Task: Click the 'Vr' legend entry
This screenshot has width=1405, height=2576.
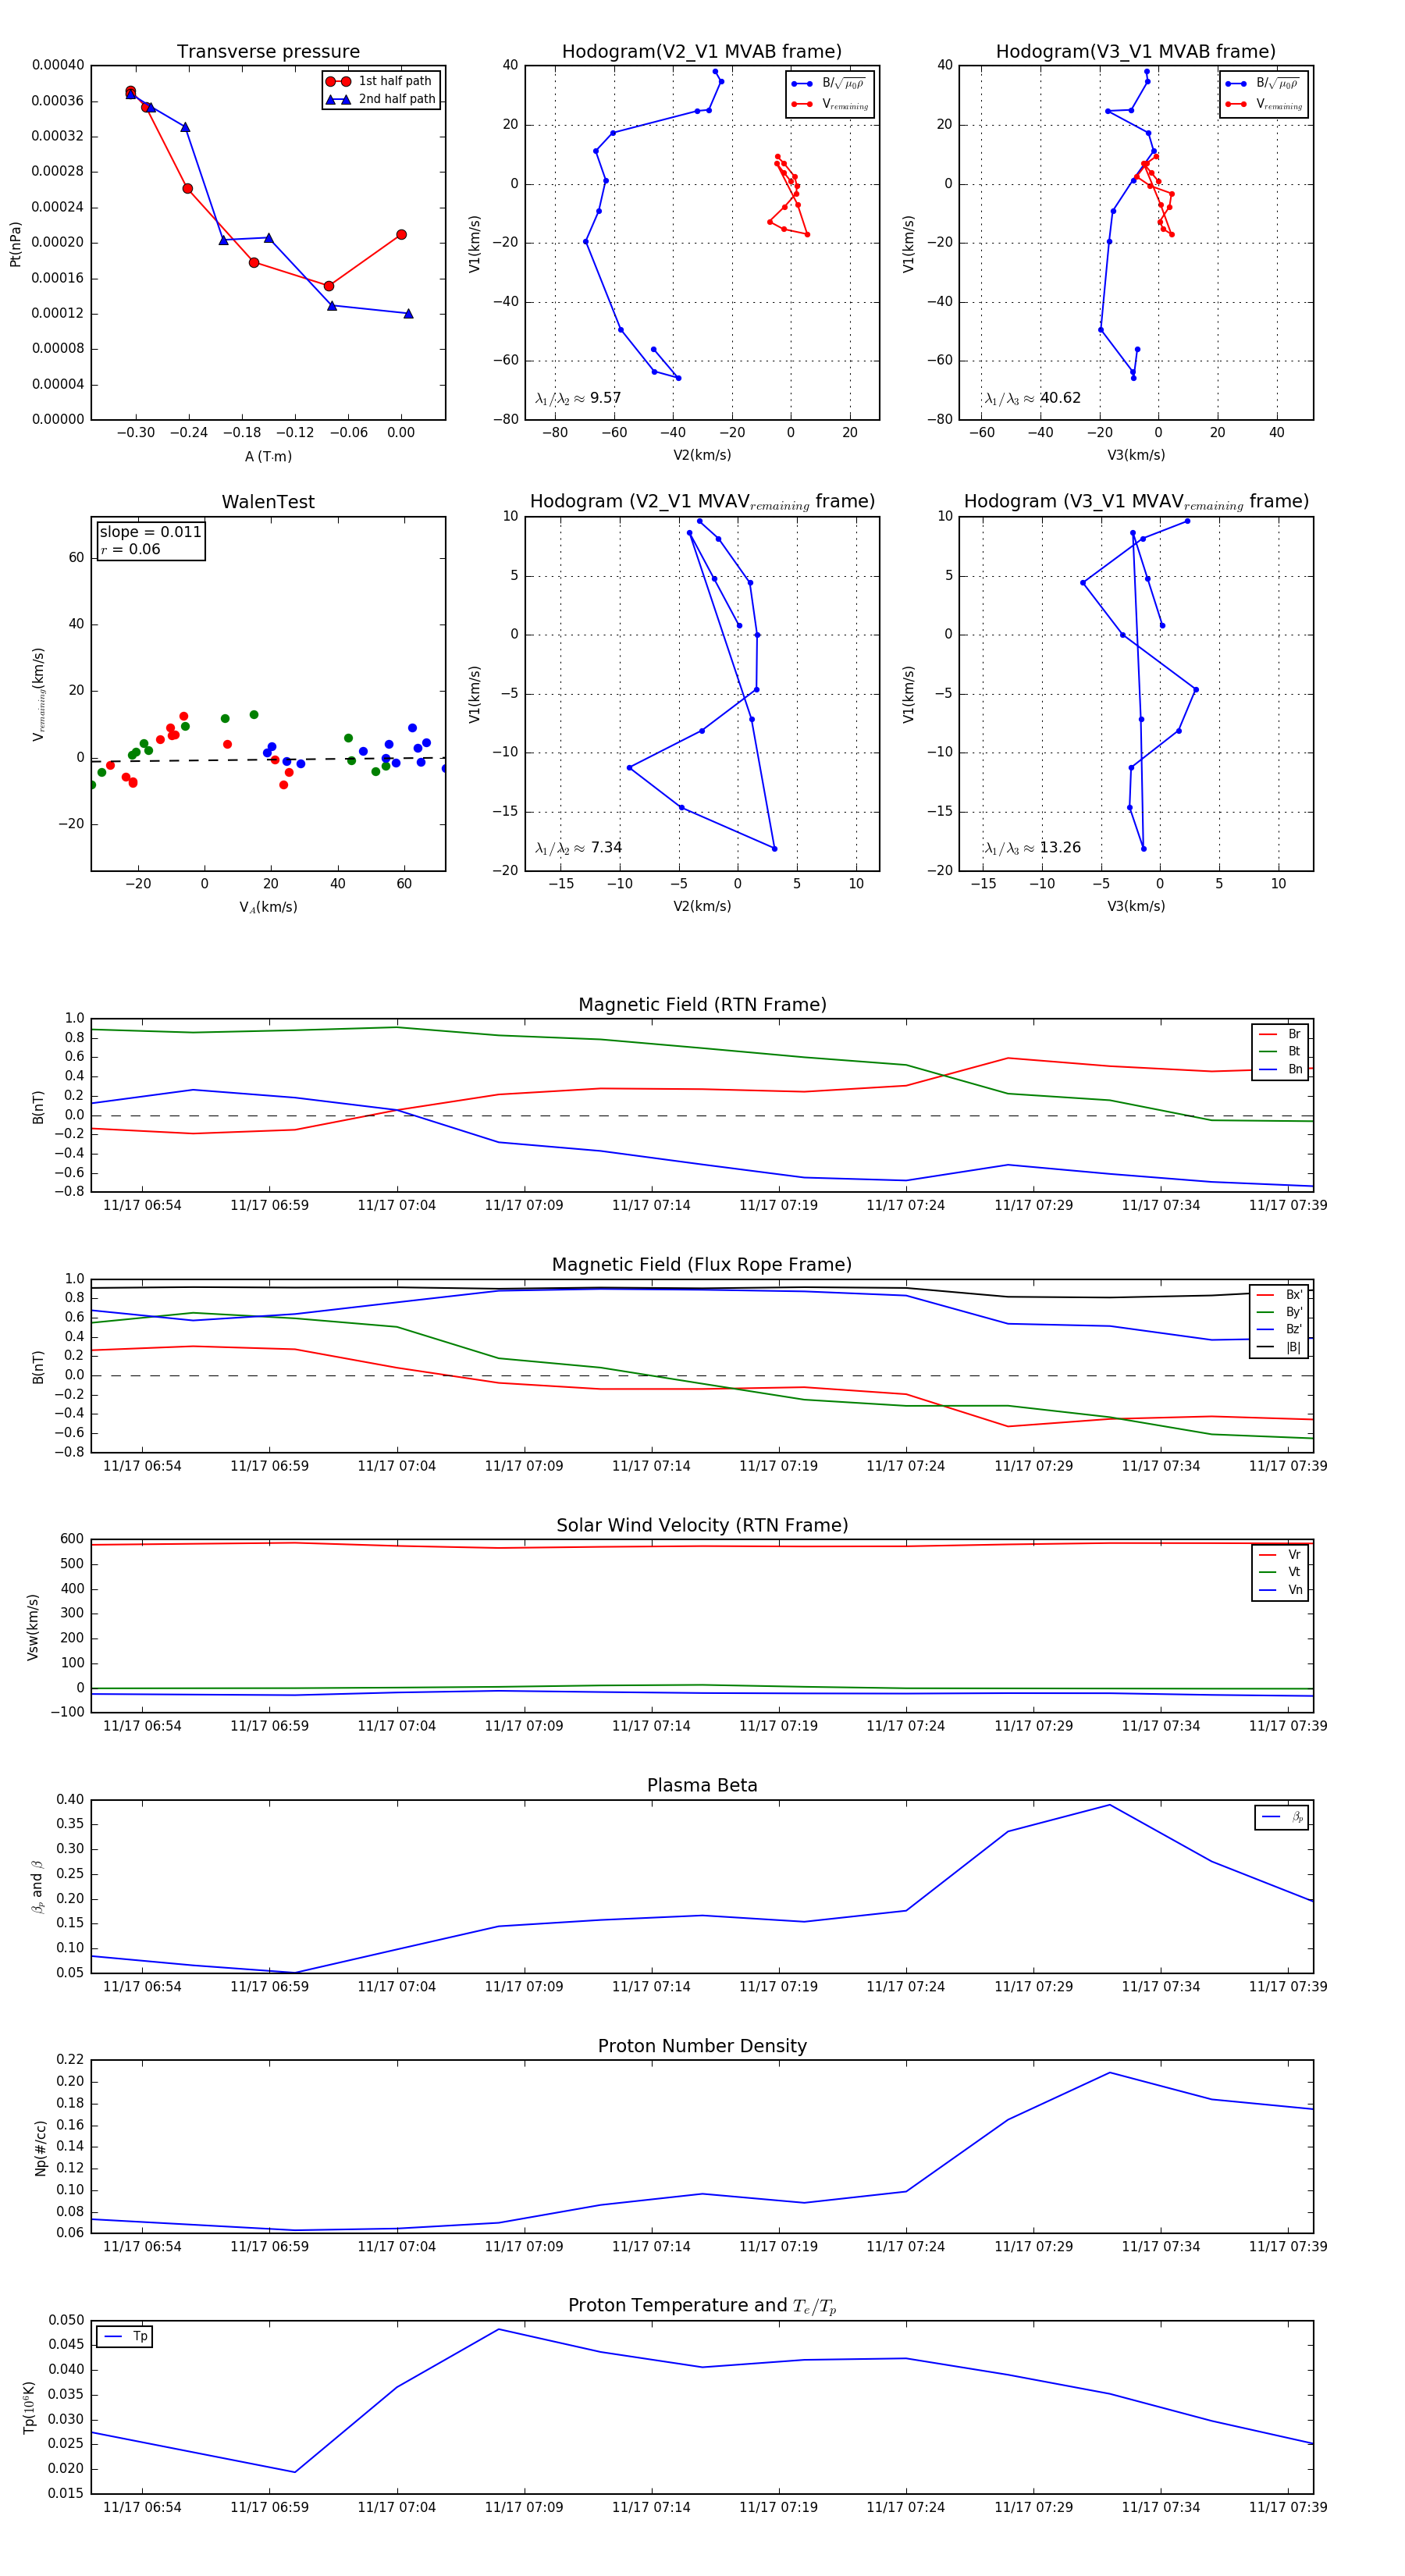Action: 1280,1555
